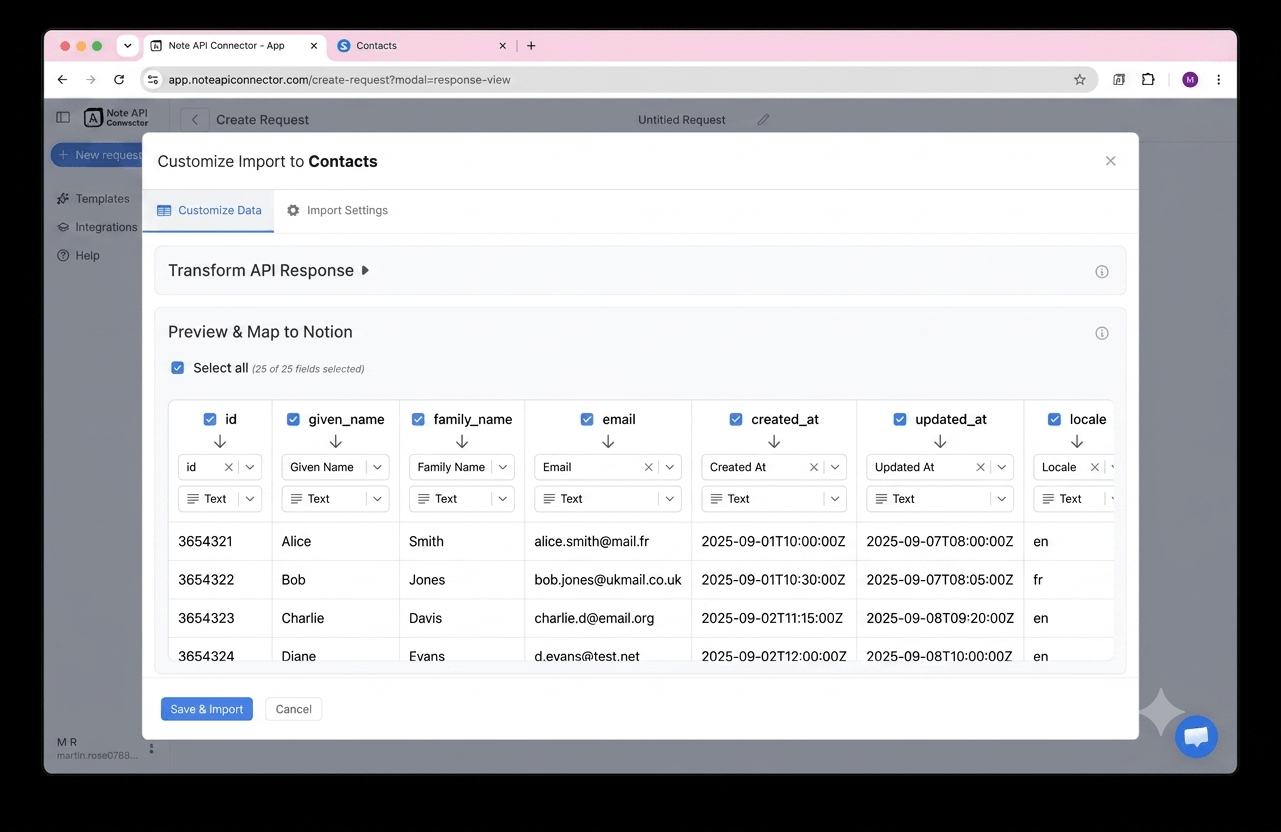1281x832 pixels.
Task: Close the Customize Import modal
Action: (1110, 161)
